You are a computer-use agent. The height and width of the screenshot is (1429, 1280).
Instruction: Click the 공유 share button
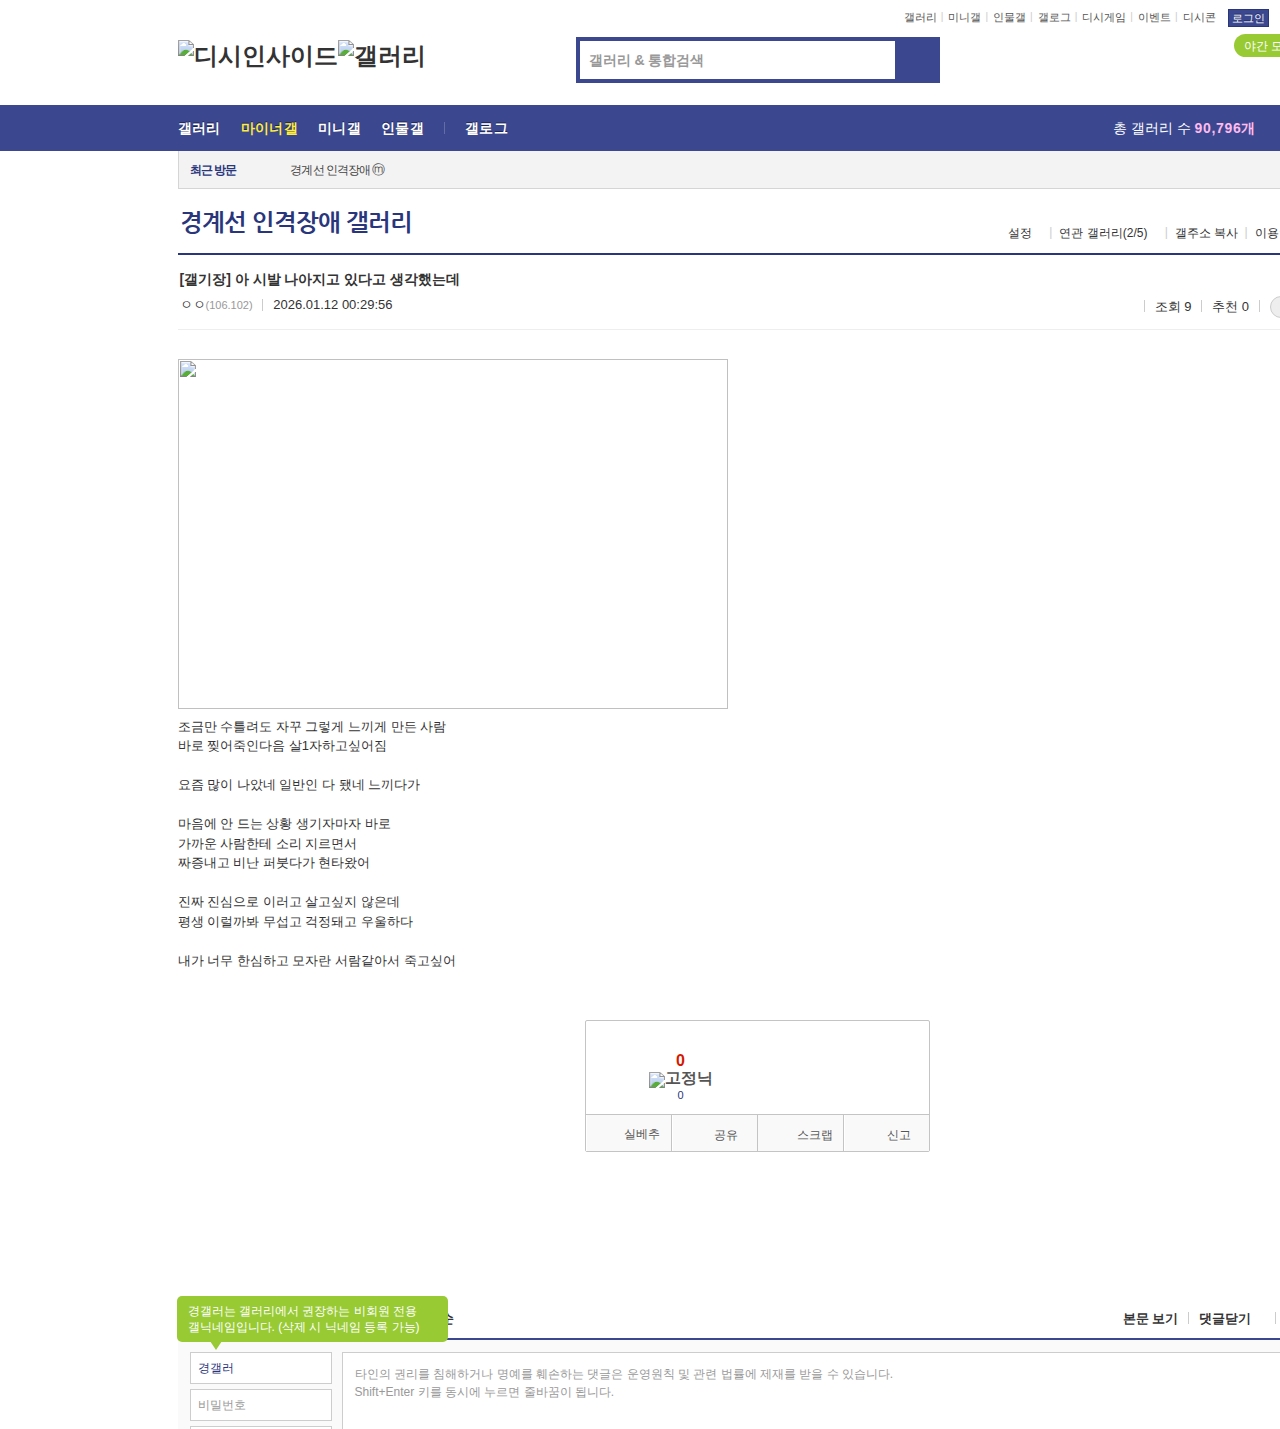point(715,1134)
